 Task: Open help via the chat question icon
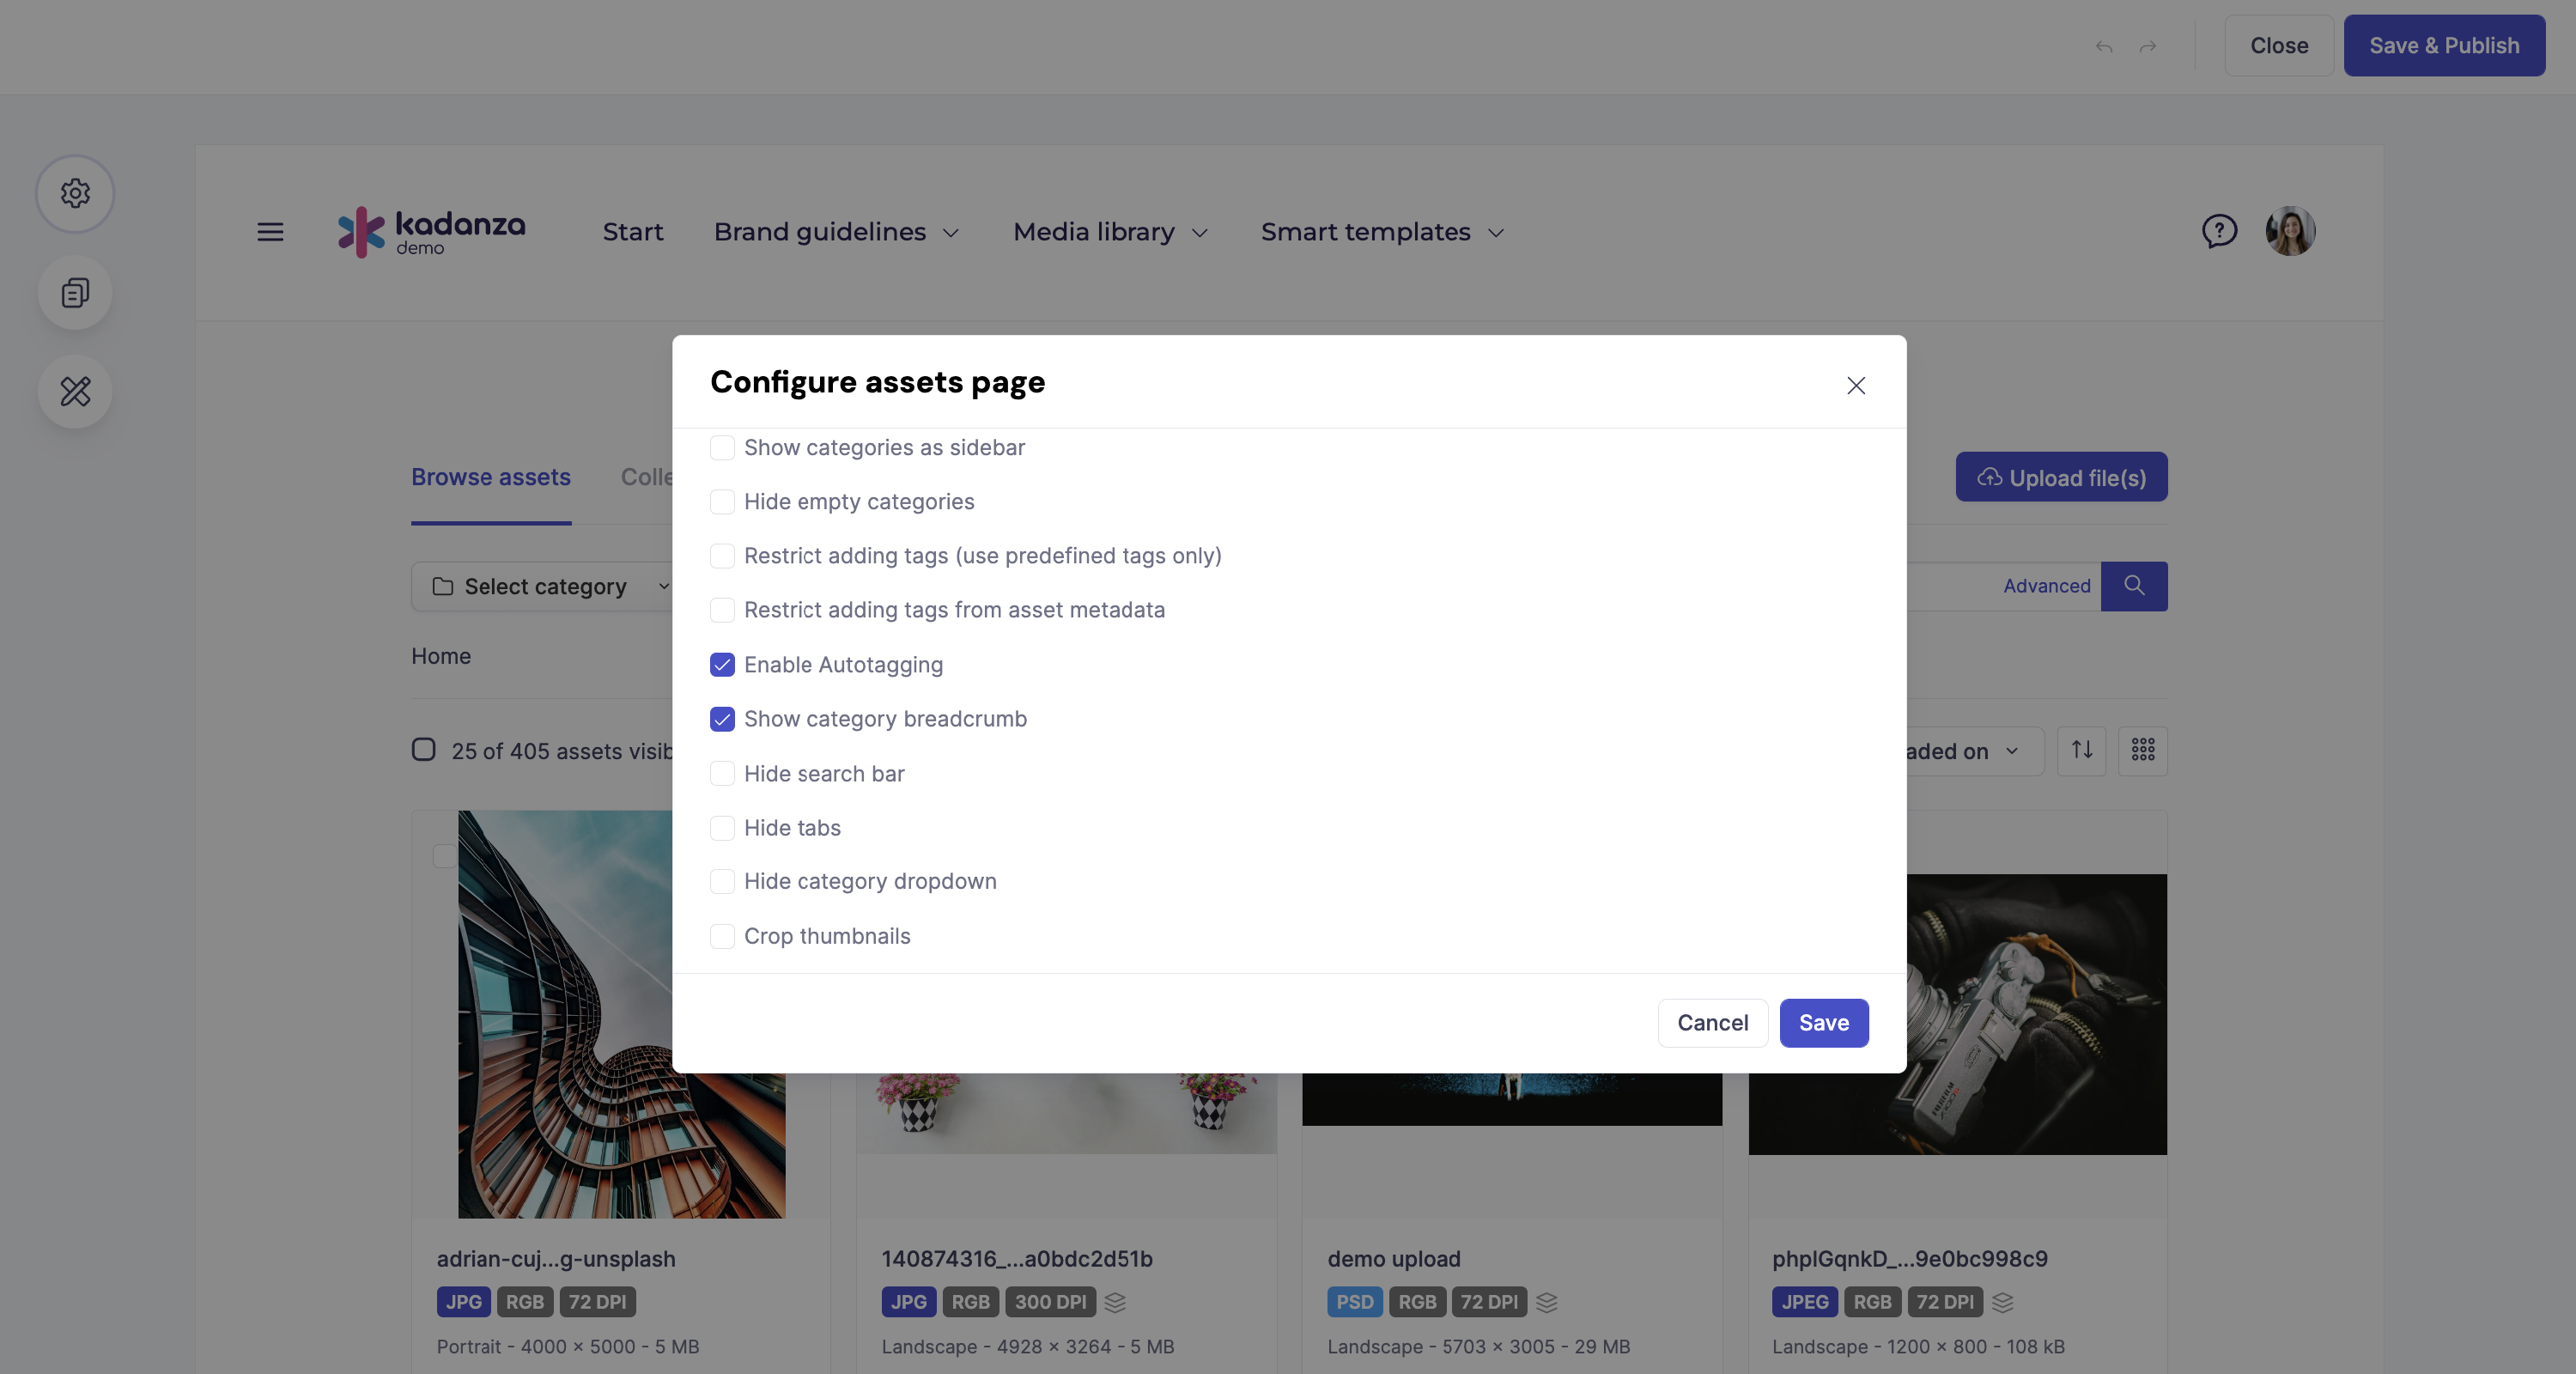tap(2220, 231)
